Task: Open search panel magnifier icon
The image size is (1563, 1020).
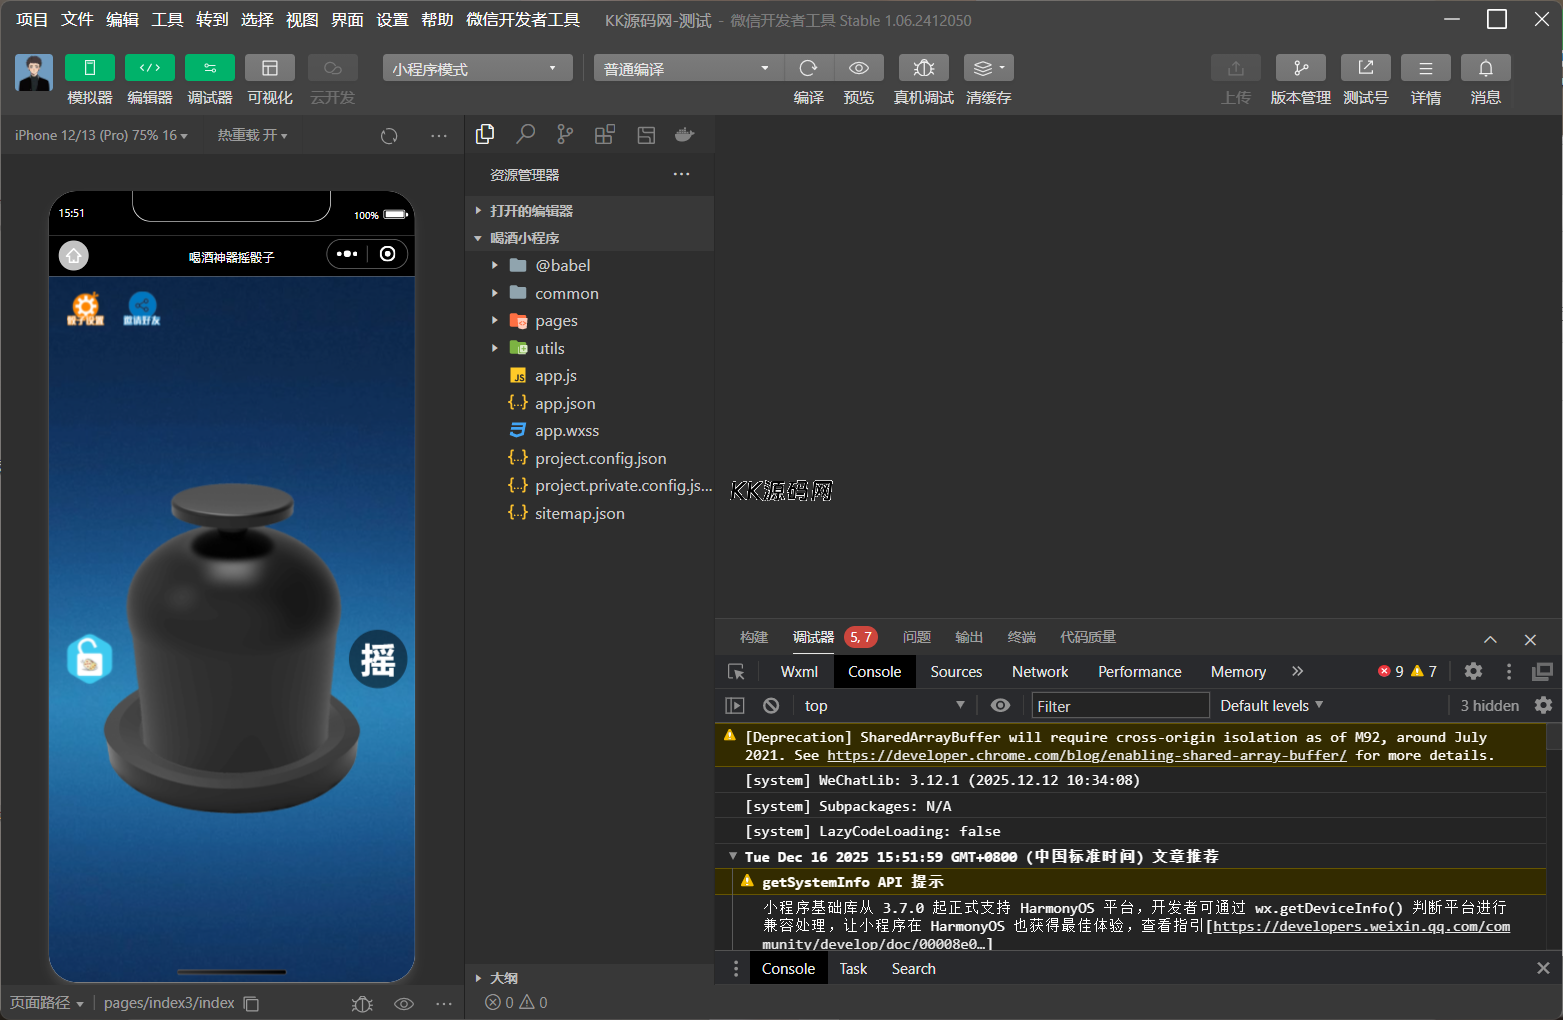Action: click(525, 135)
